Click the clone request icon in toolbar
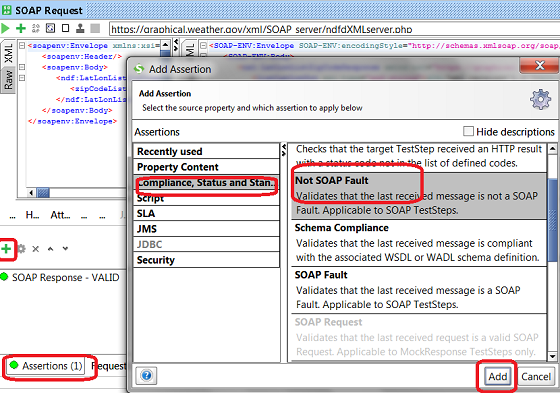The height and width of the screenshot is (393, 560). (50, 28)
